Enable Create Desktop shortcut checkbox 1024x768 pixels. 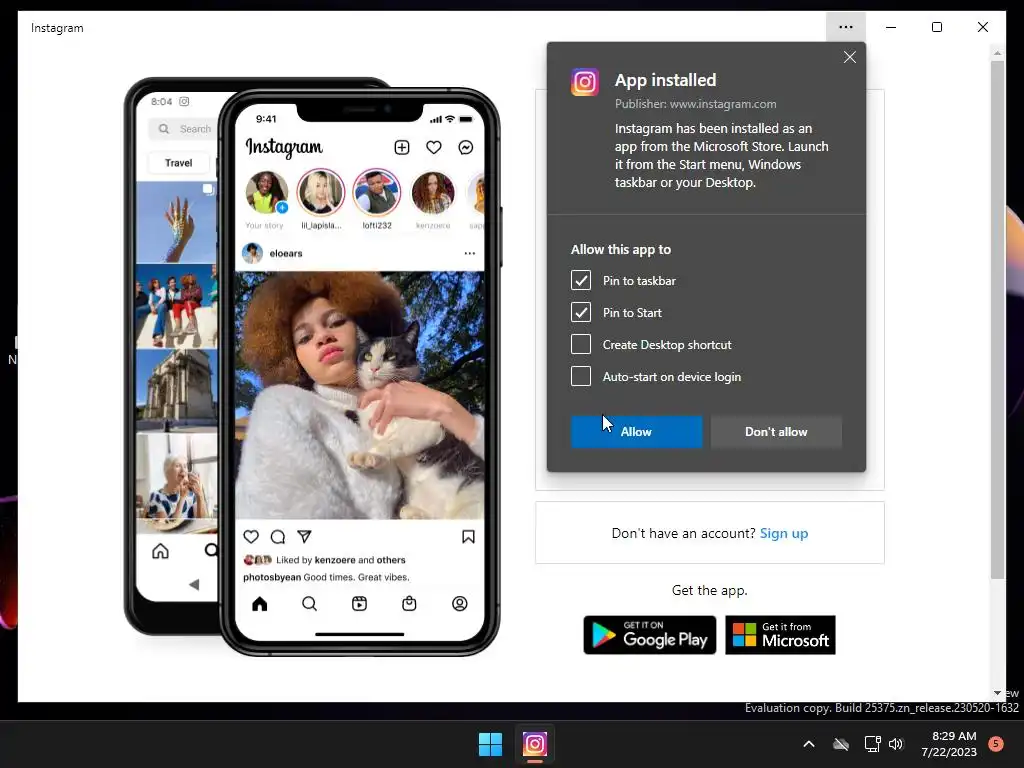click(581, 344)
